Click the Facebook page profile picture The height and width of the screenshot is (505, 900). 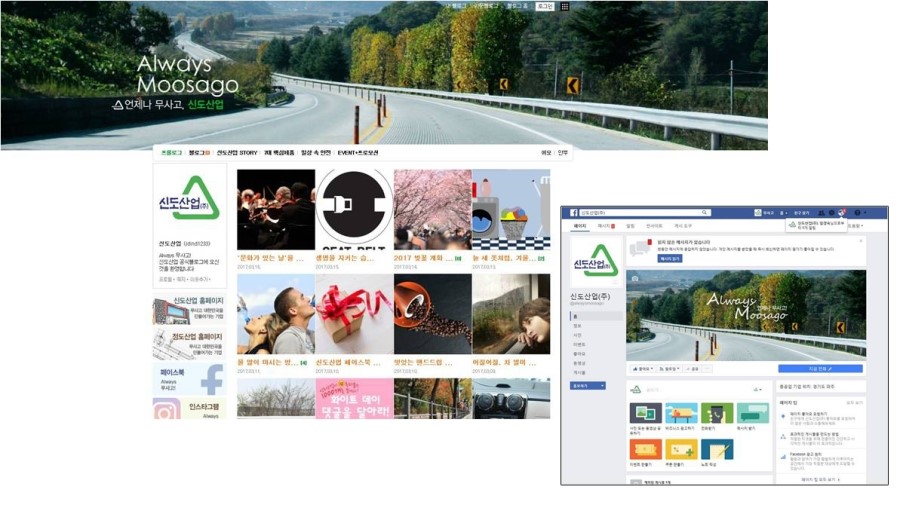(x=595, y=263)
